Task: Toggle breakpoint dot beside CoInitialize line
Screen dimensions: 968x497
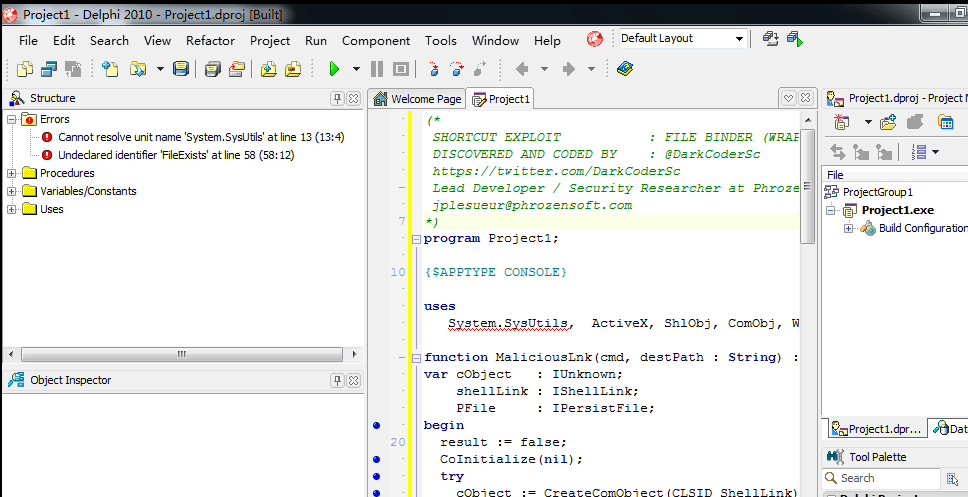Action: [x=377, y=459]
